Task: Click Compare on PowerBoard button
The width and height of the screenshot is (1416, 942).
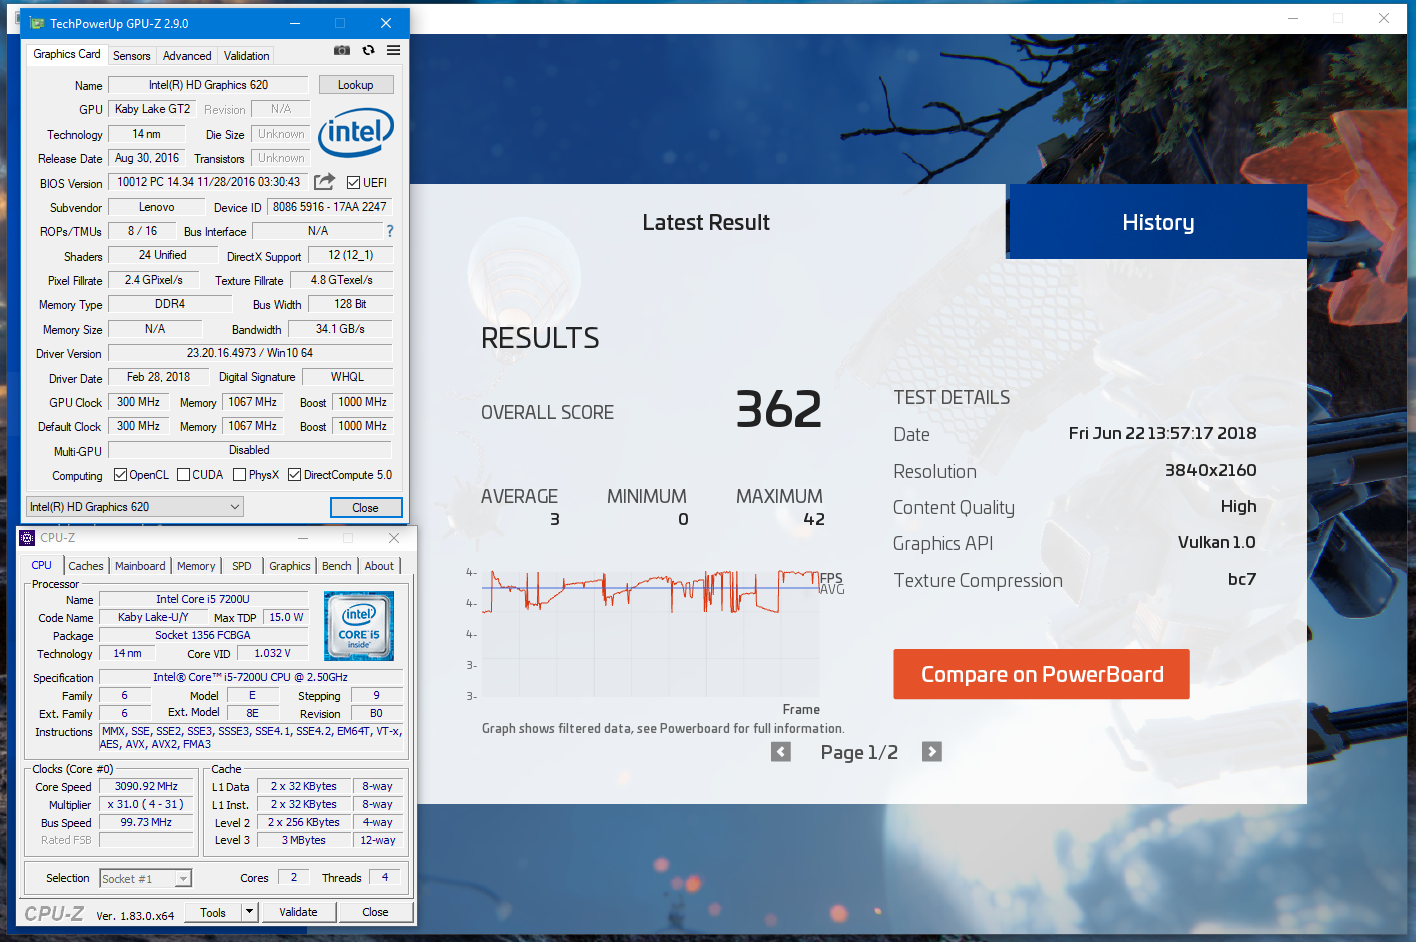Action: coord(1041,674)
